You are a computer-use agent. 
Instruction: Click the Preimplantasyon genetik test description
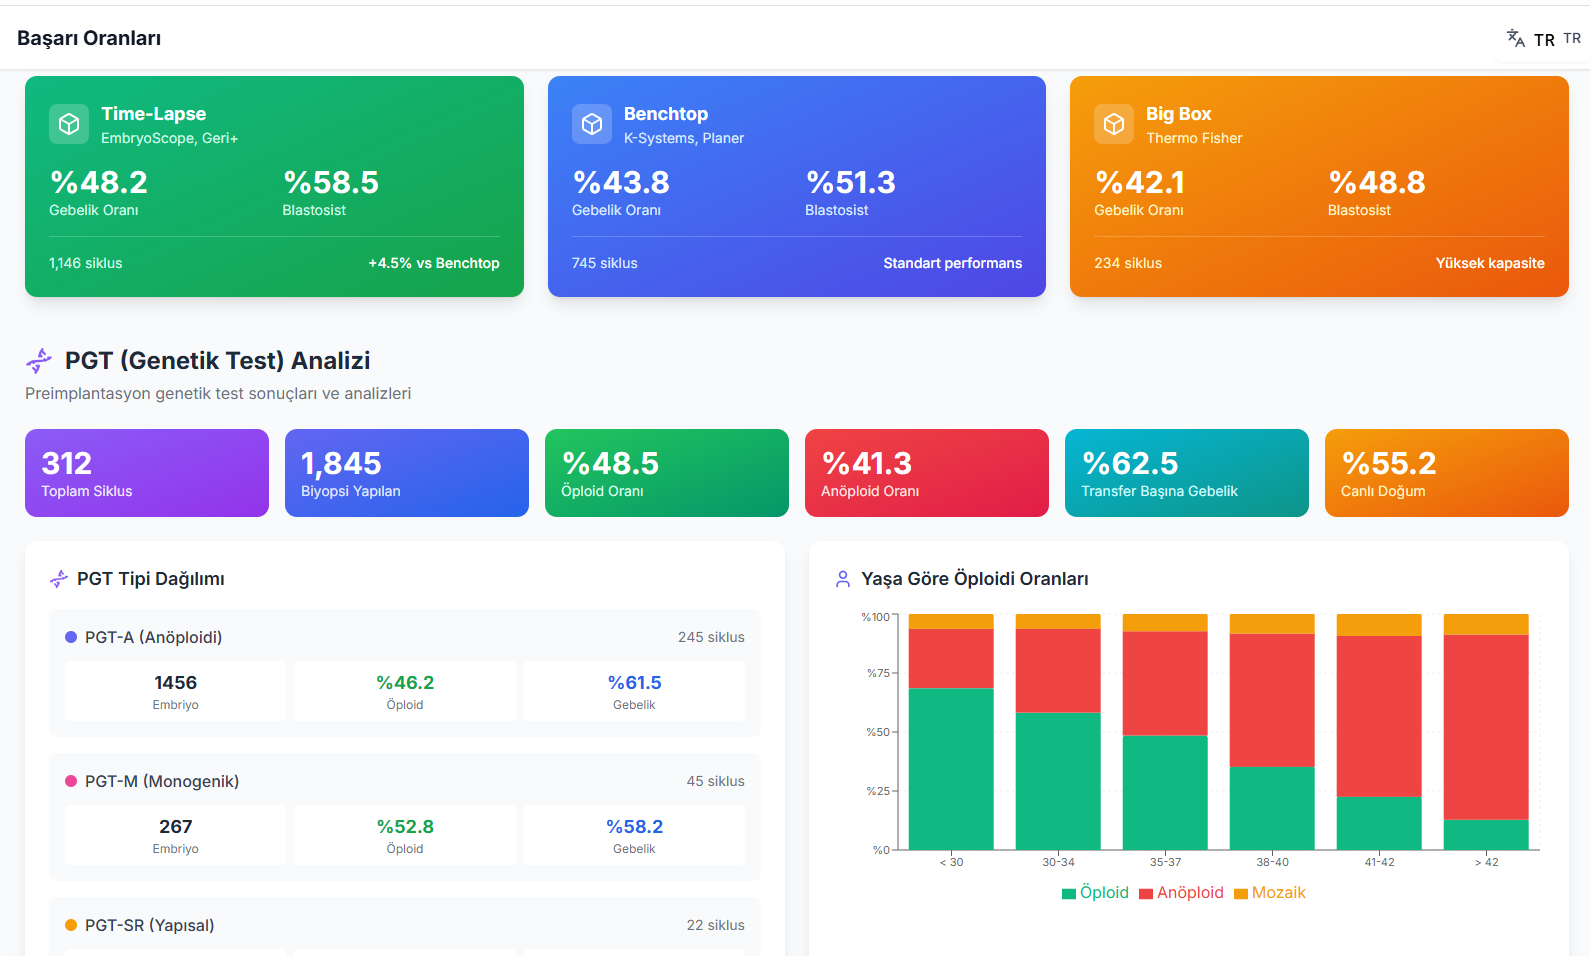(x=218, y=394)
